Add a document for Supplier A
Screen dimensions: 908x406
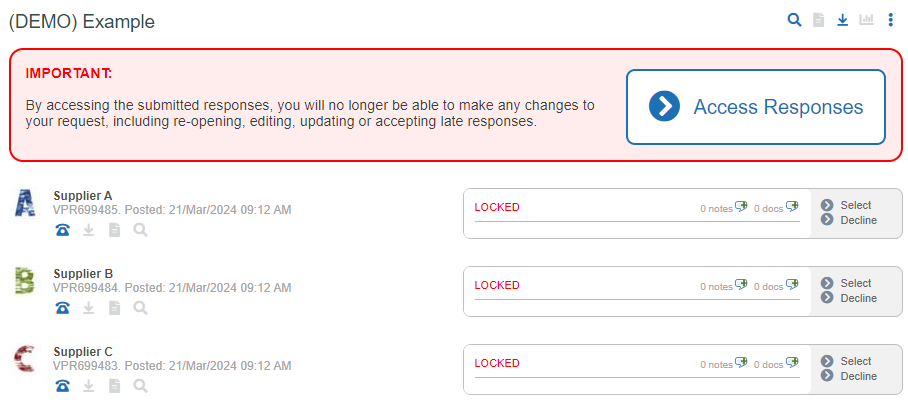pyautogui.click(x=792, y=206)
